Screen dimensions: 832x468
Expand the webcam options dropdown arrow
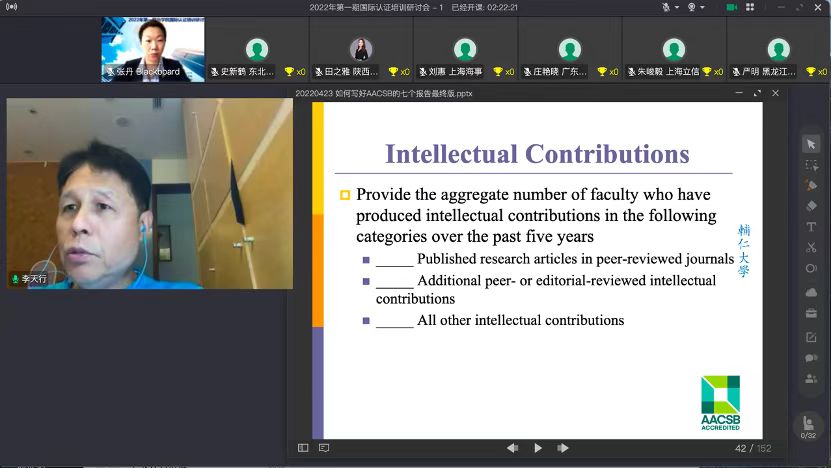coord(703,7)
